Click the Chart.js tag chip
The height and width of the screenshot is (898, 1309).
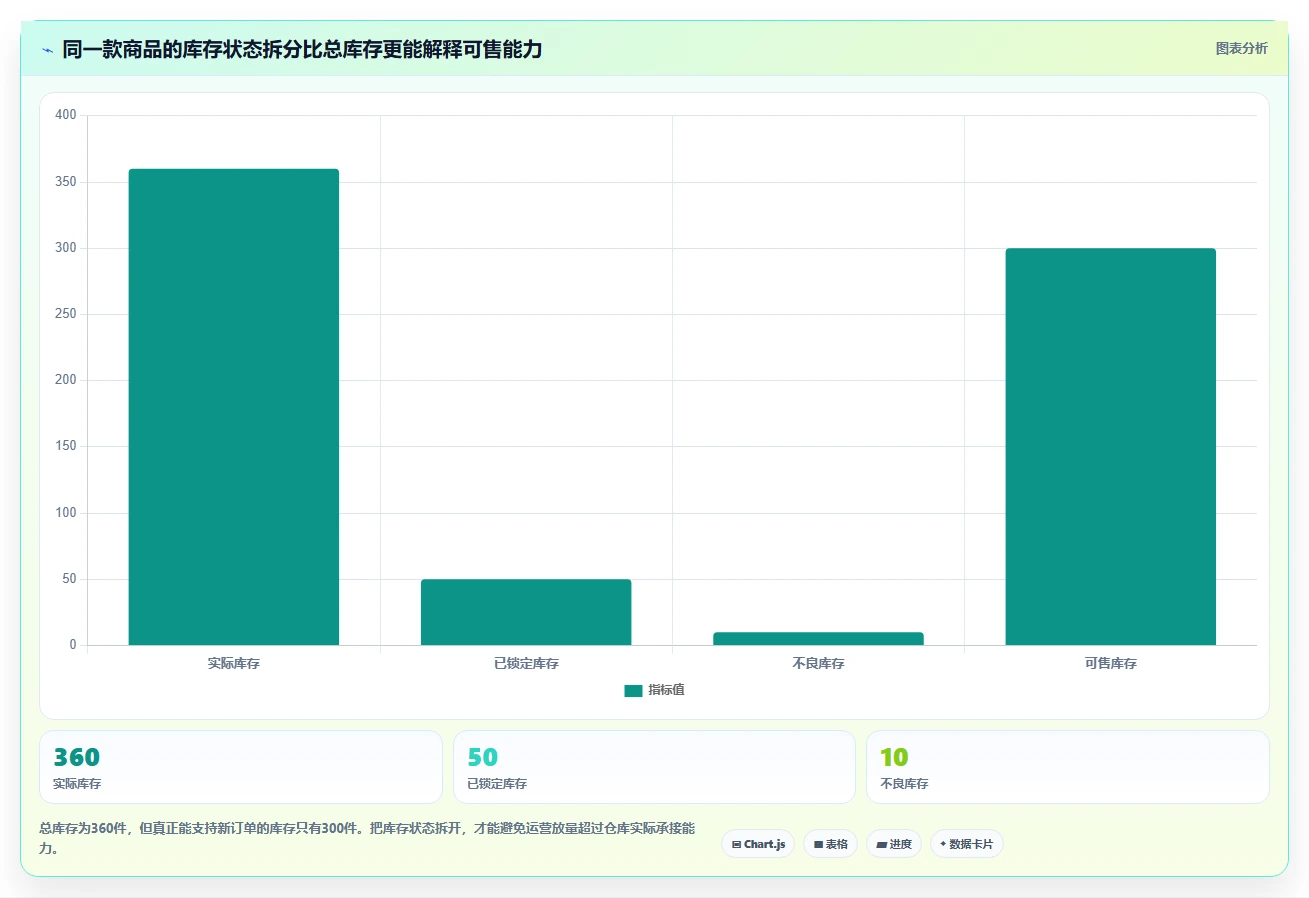coord(758,844)
